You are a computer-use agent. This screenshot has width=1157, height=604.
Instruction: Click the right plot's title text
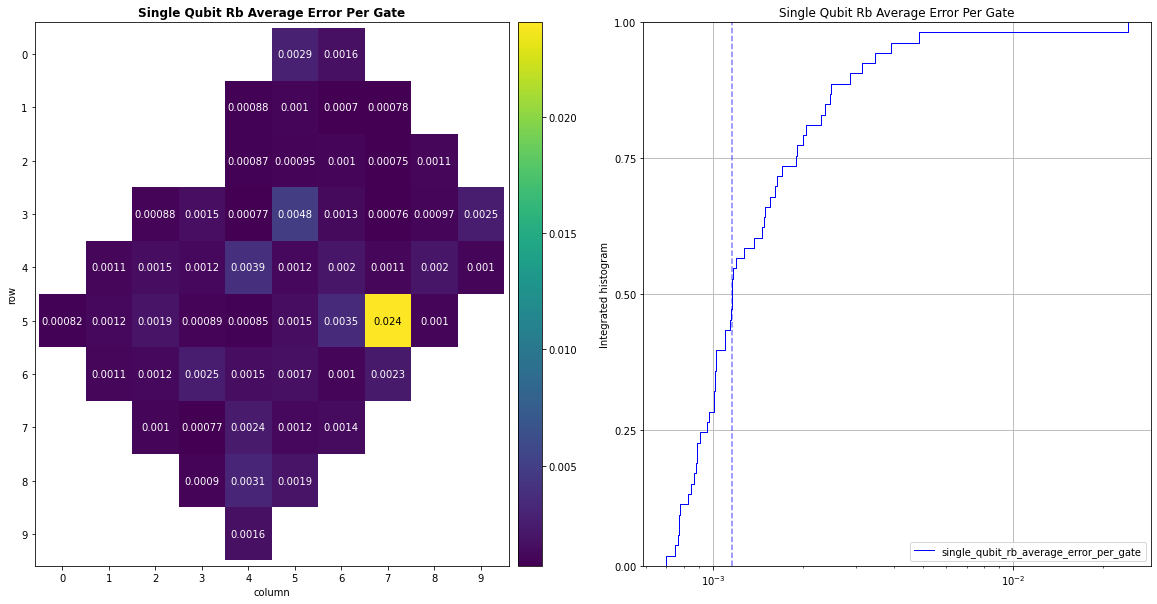coord(896,12)
